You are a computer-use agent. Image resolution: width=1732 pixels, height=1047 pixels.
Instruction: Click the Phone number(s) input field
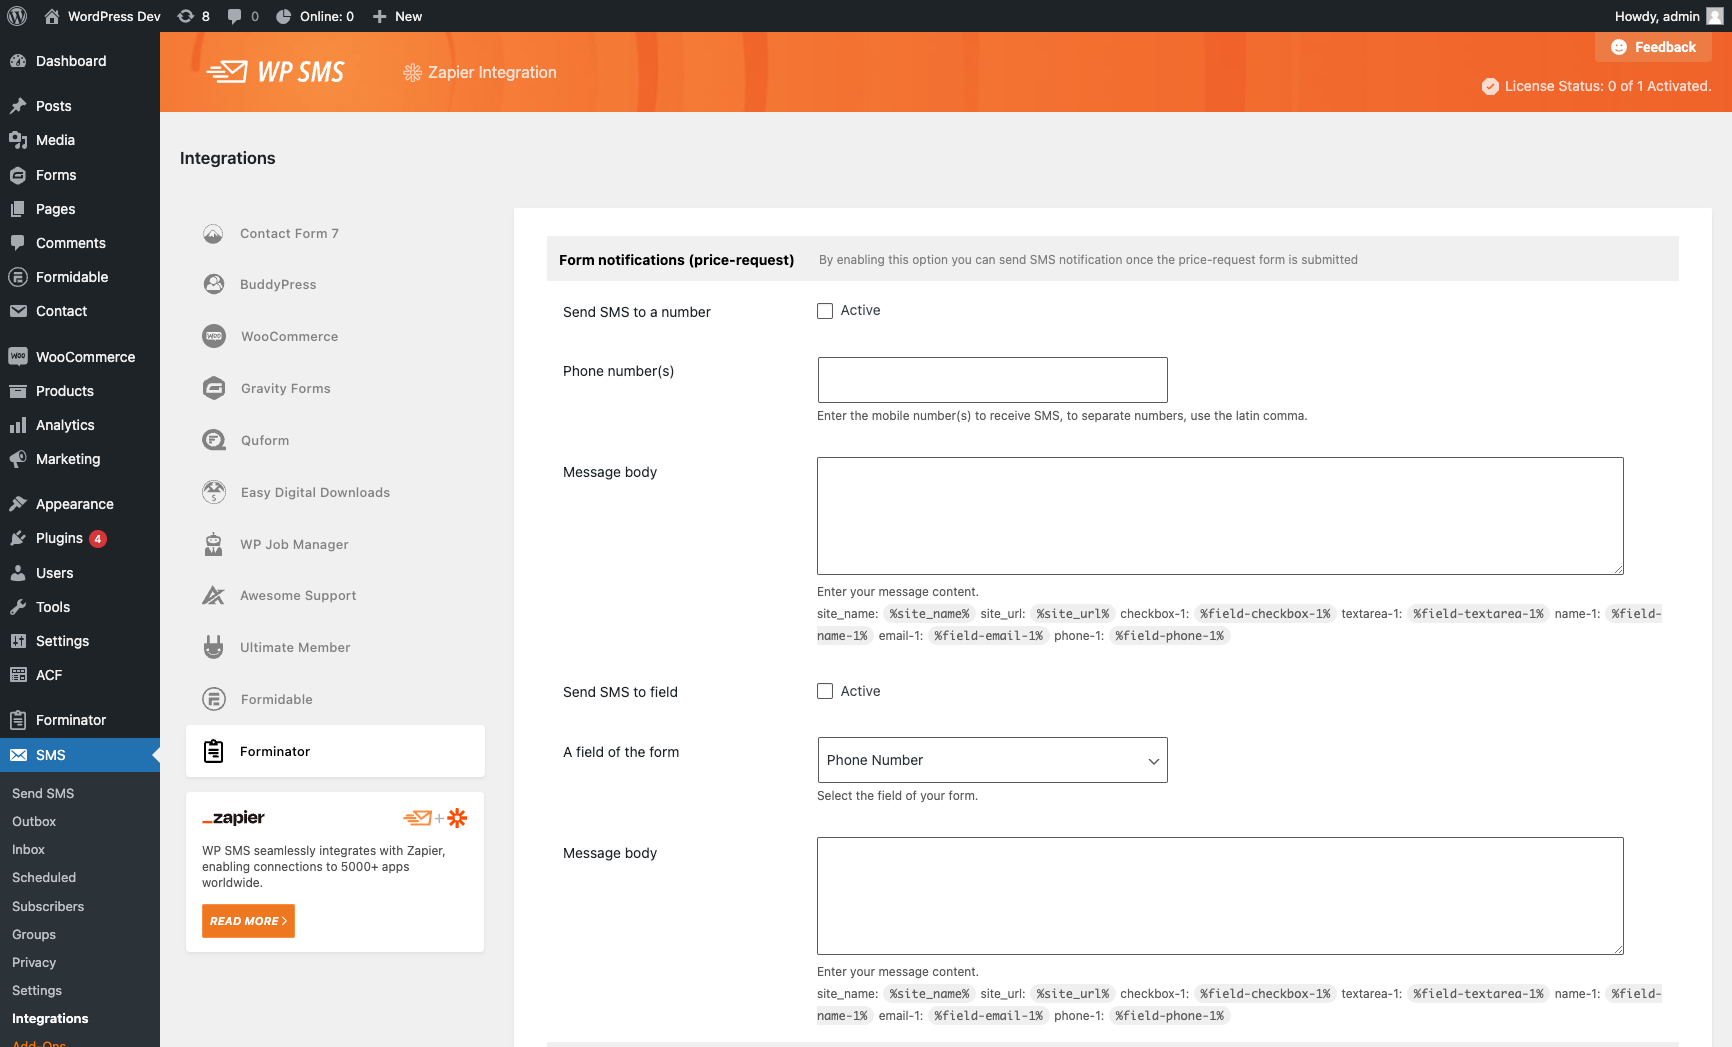(x=992, y=380)
